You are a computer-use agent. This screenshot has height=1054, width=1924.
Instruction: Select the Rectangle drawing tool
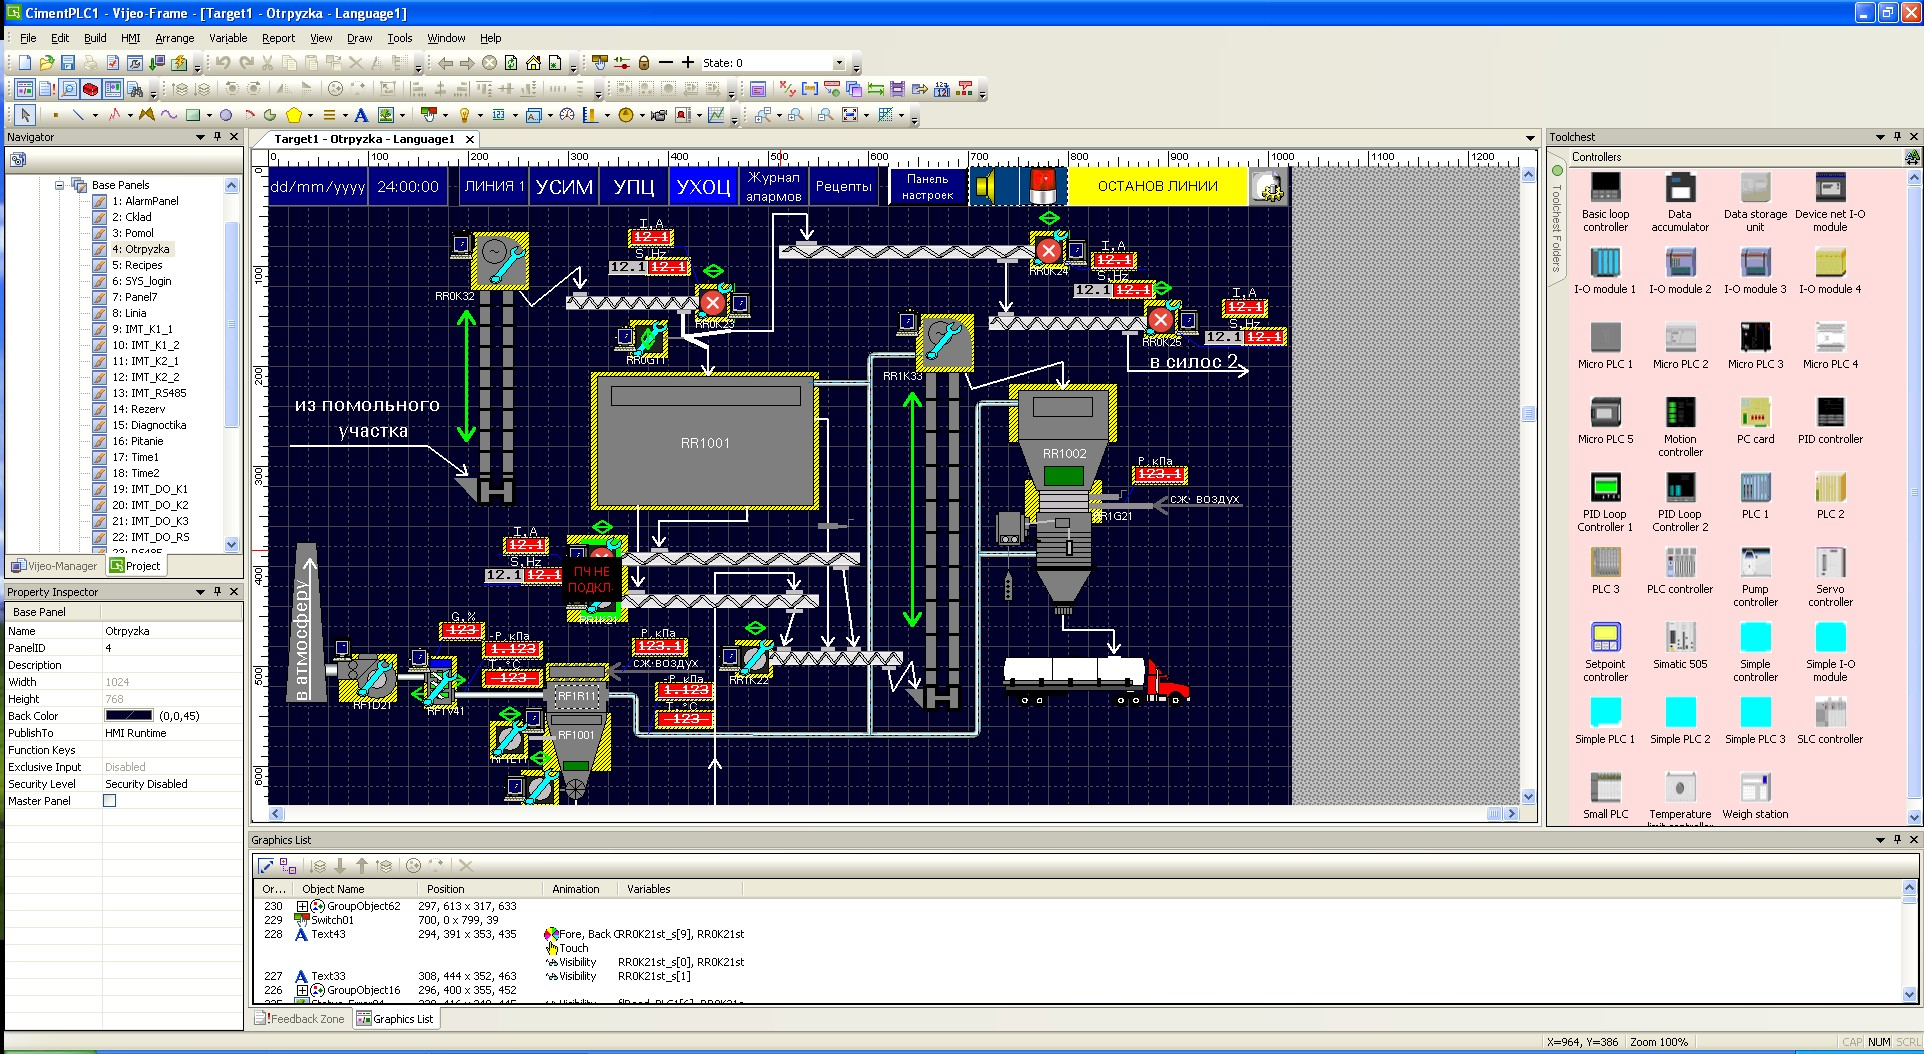pos(193,115)
